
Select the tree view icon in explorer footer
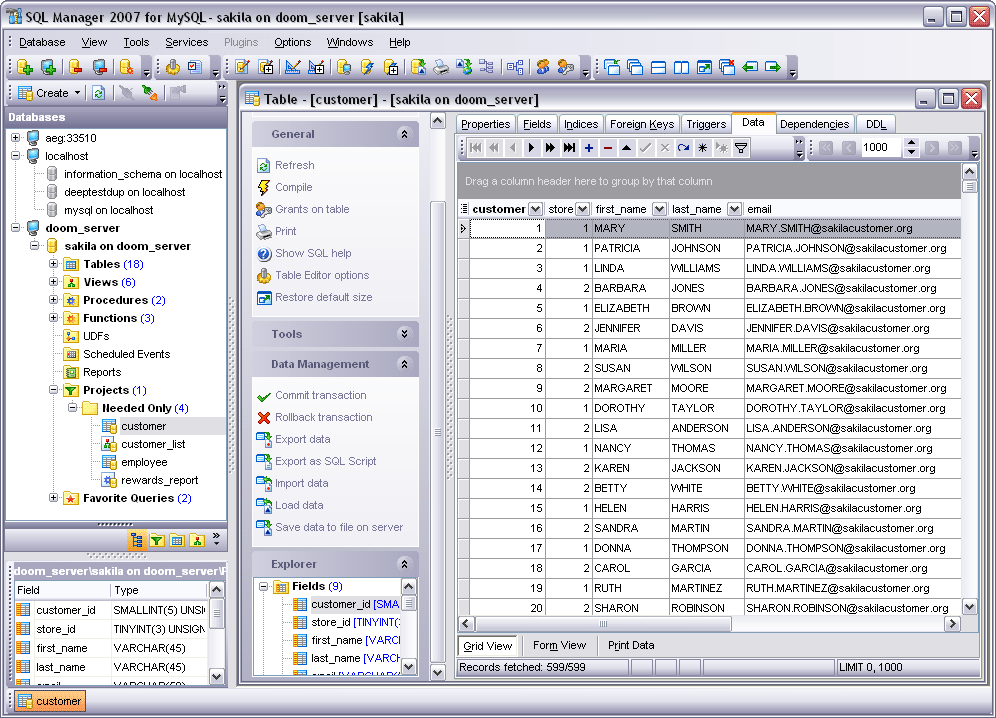[137, 540]
